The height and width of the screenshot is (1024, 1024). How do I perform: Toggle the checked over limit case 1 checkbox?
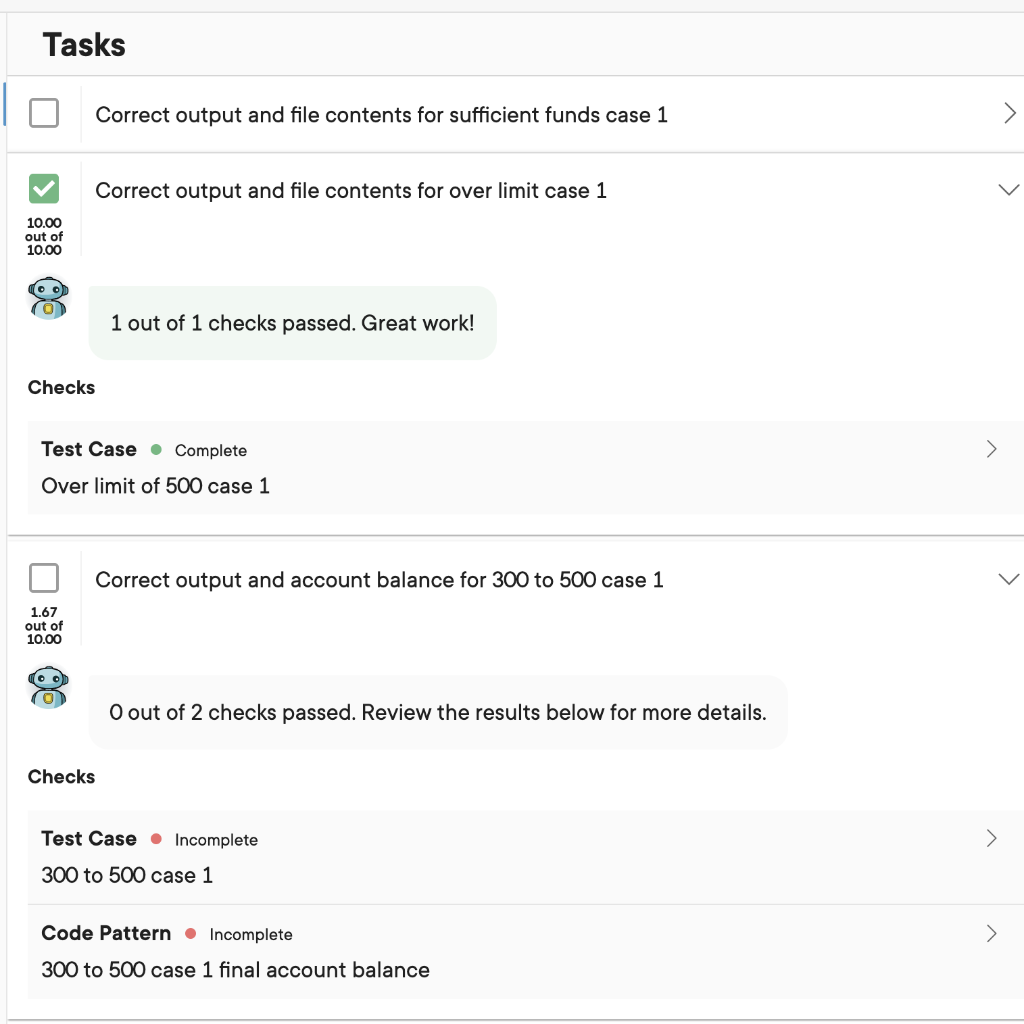[x=44, y=189]
